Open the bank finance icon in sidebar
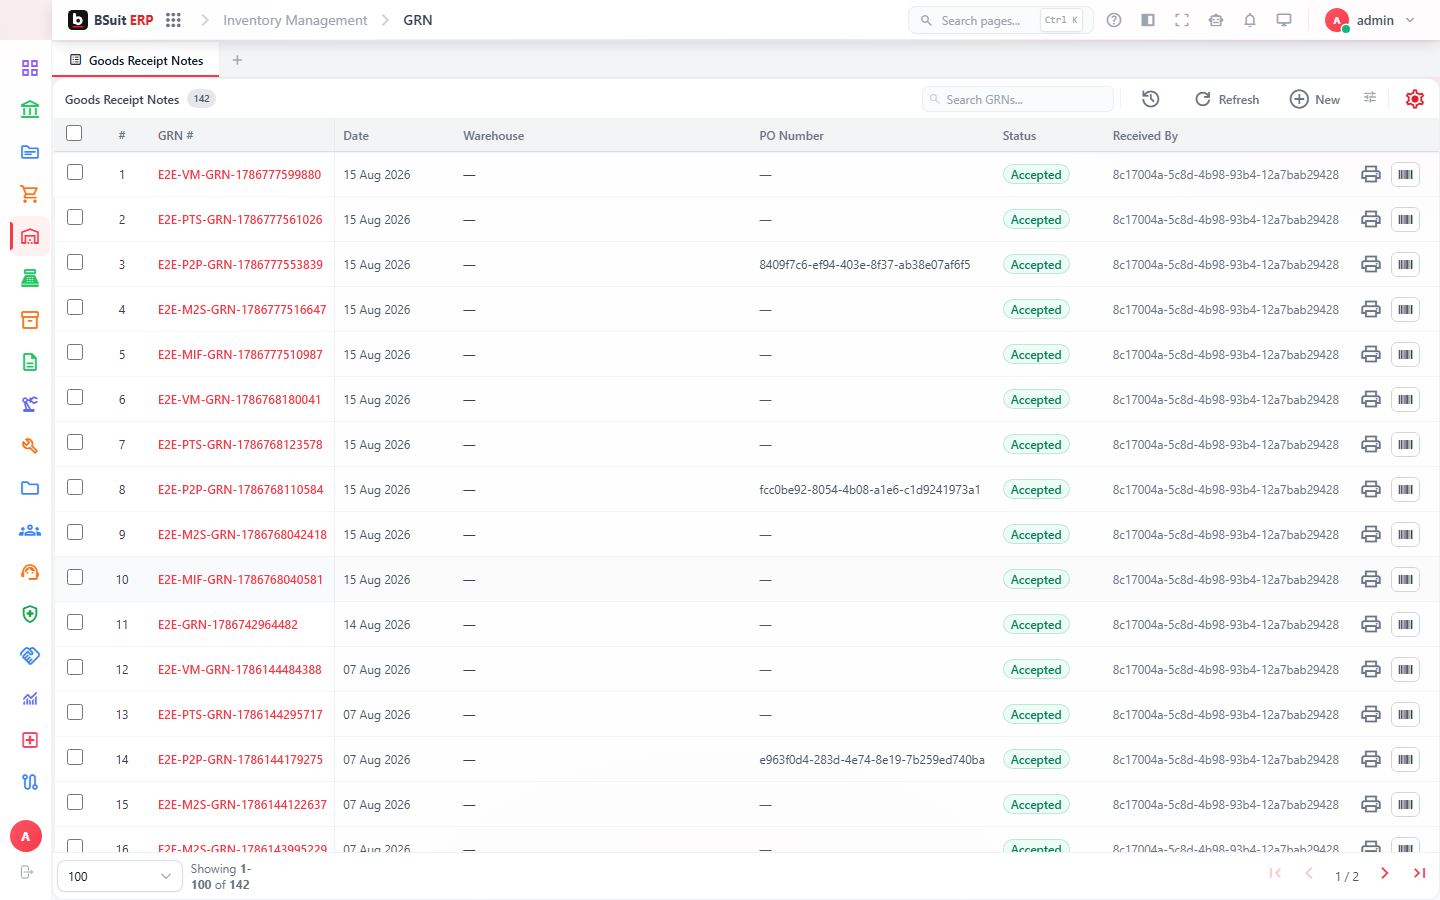The width and height of the screenshot is (1440, 900). (x=30, y=109)
